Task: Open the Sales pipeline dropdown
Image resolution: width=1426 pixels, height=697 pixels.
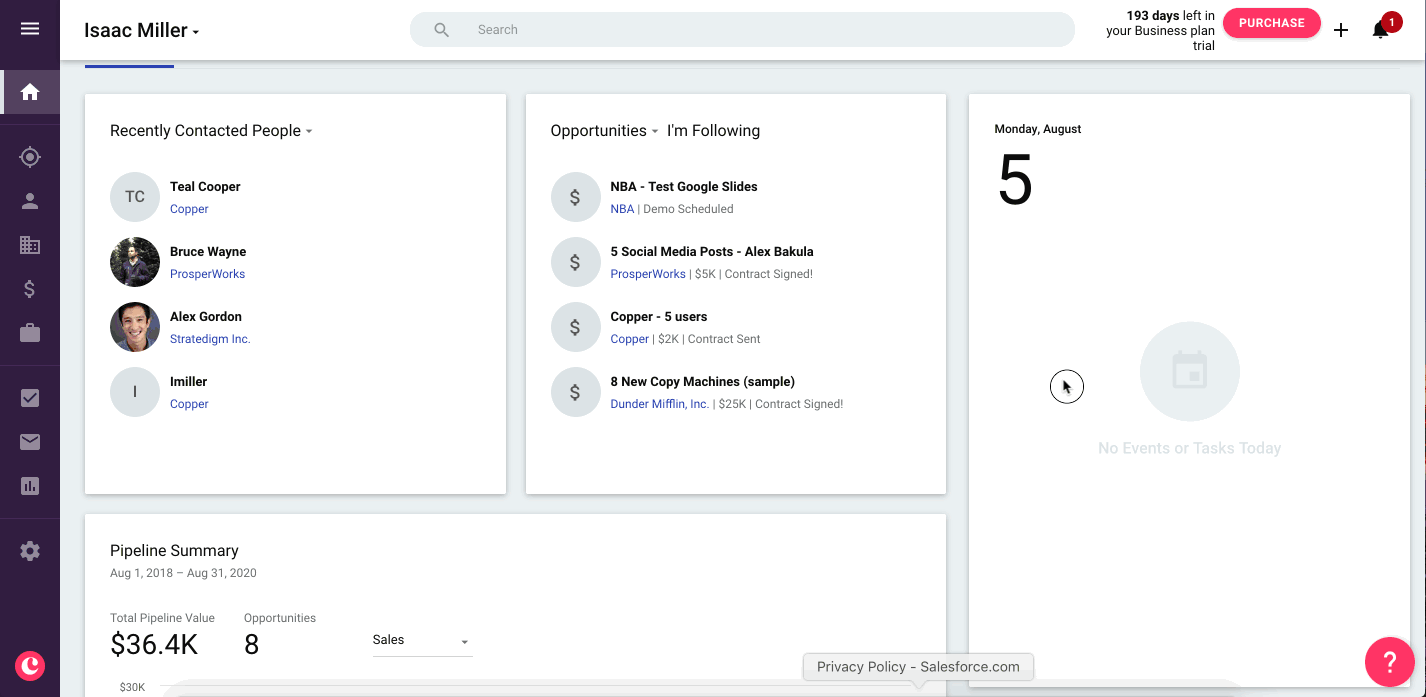Action: [422, 641]
